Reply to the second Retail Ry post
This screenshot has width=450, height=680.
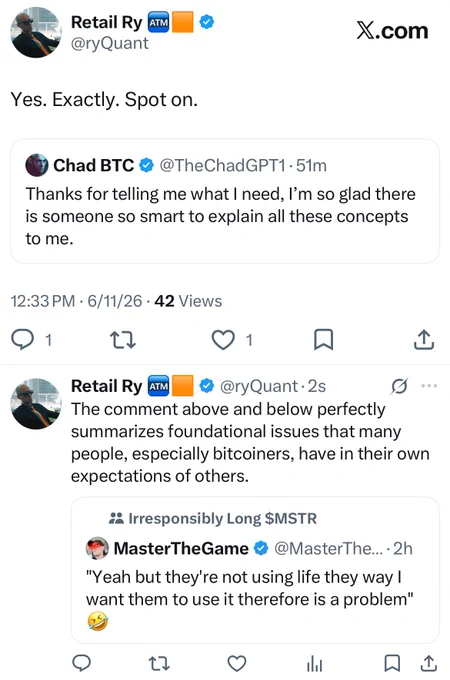[x=81, y=663]
